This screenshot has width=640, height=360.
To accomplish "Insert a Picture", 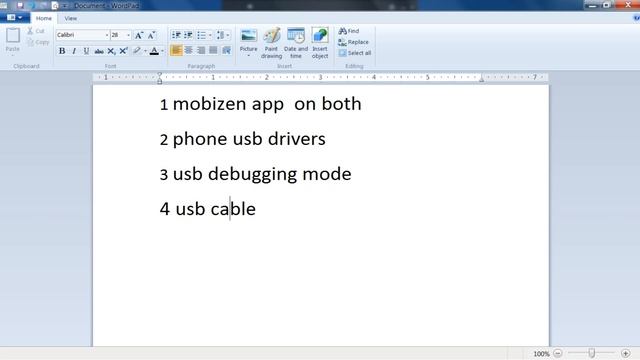I will click(248, 40).
